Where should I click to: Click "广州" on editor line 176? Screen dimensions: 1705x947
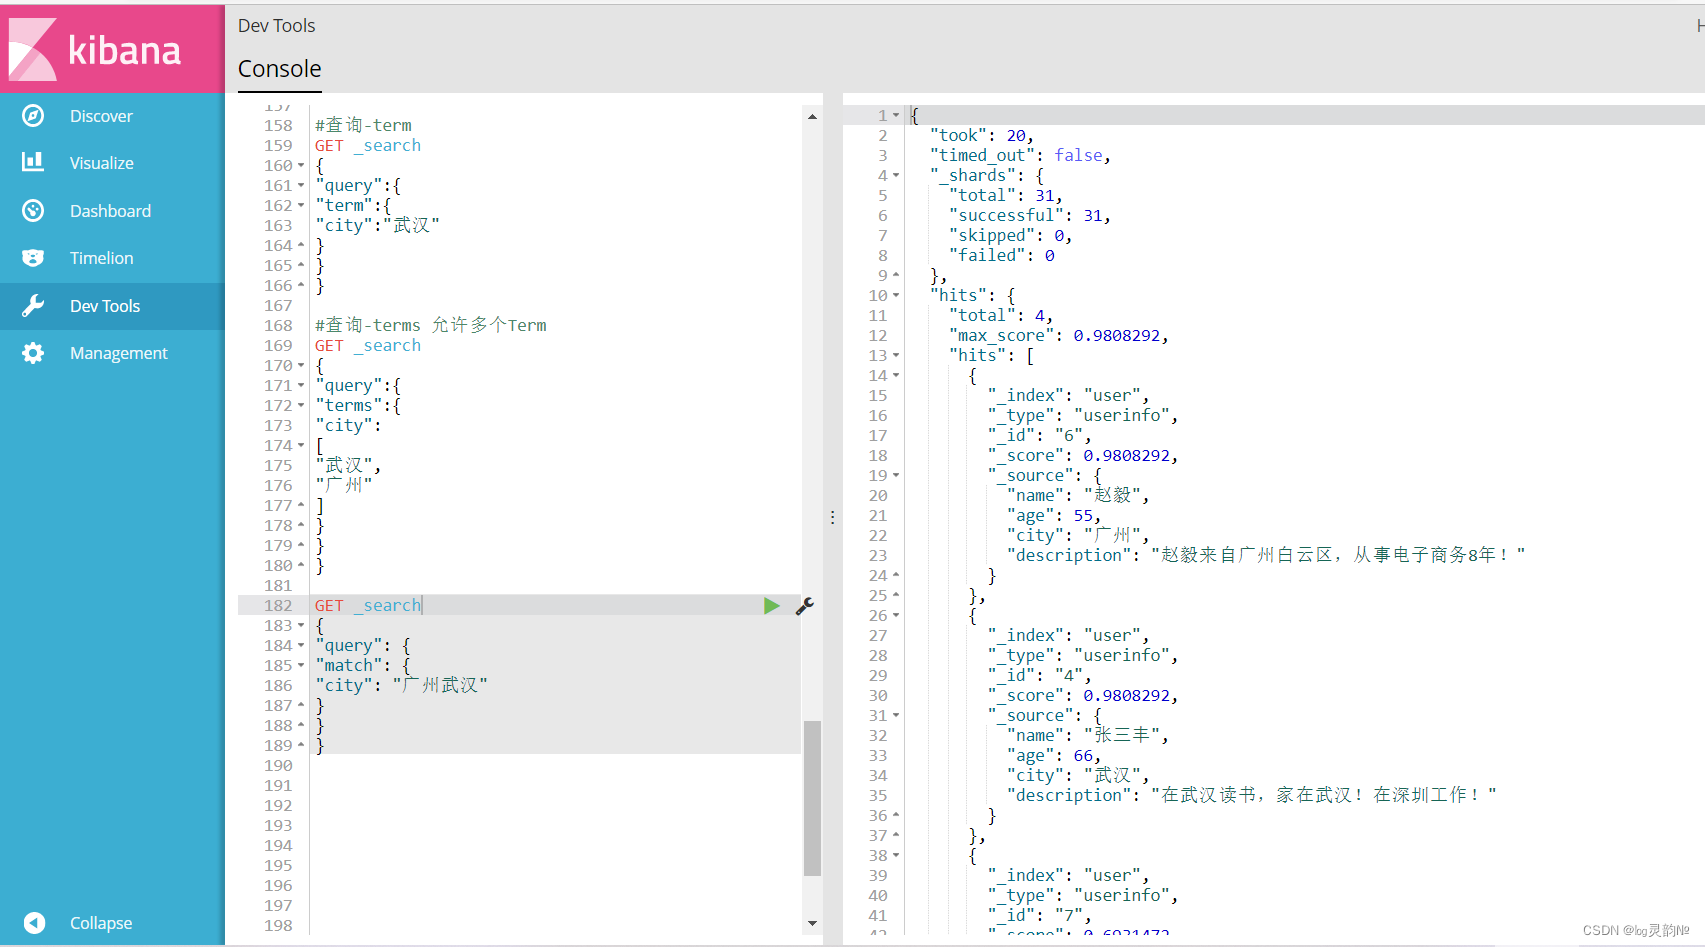click(344, 485)
